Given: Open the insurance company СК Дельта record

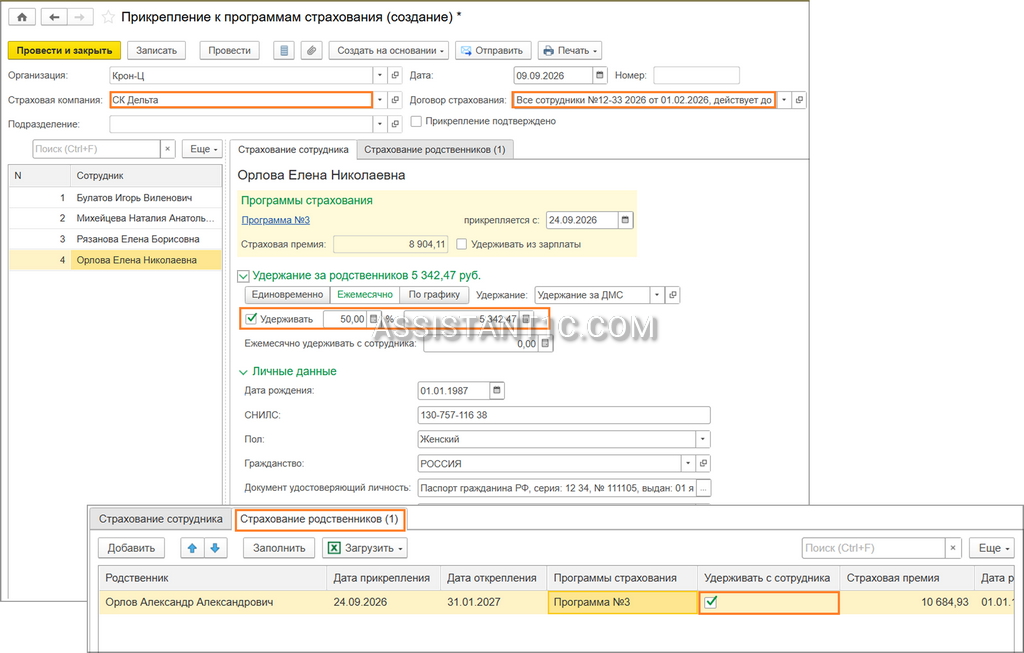Looking at the screenshot, I should pyautogui.click(x=395, y=100).
